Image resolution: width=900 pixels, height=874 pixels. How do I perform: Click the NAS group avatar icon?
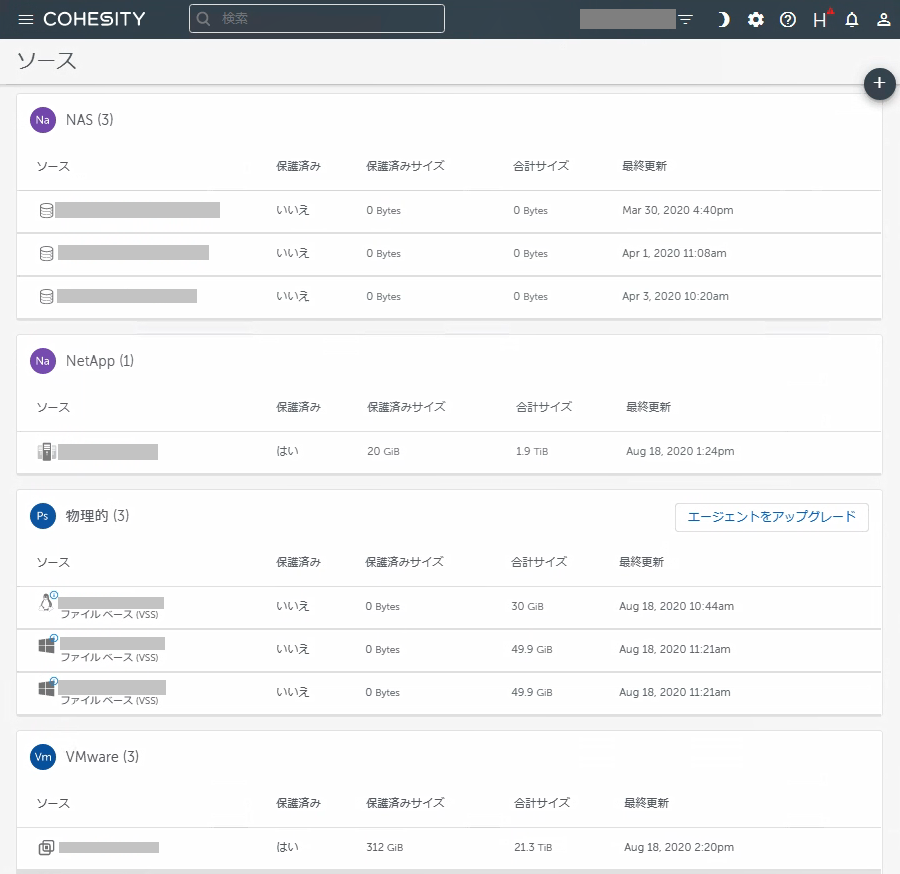tap(43, 120)
